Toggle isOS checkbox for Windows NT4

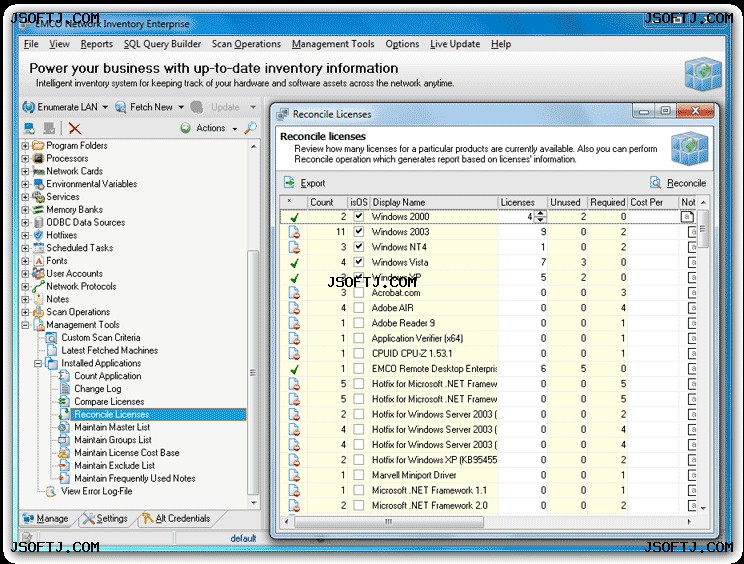coord(359,247)
